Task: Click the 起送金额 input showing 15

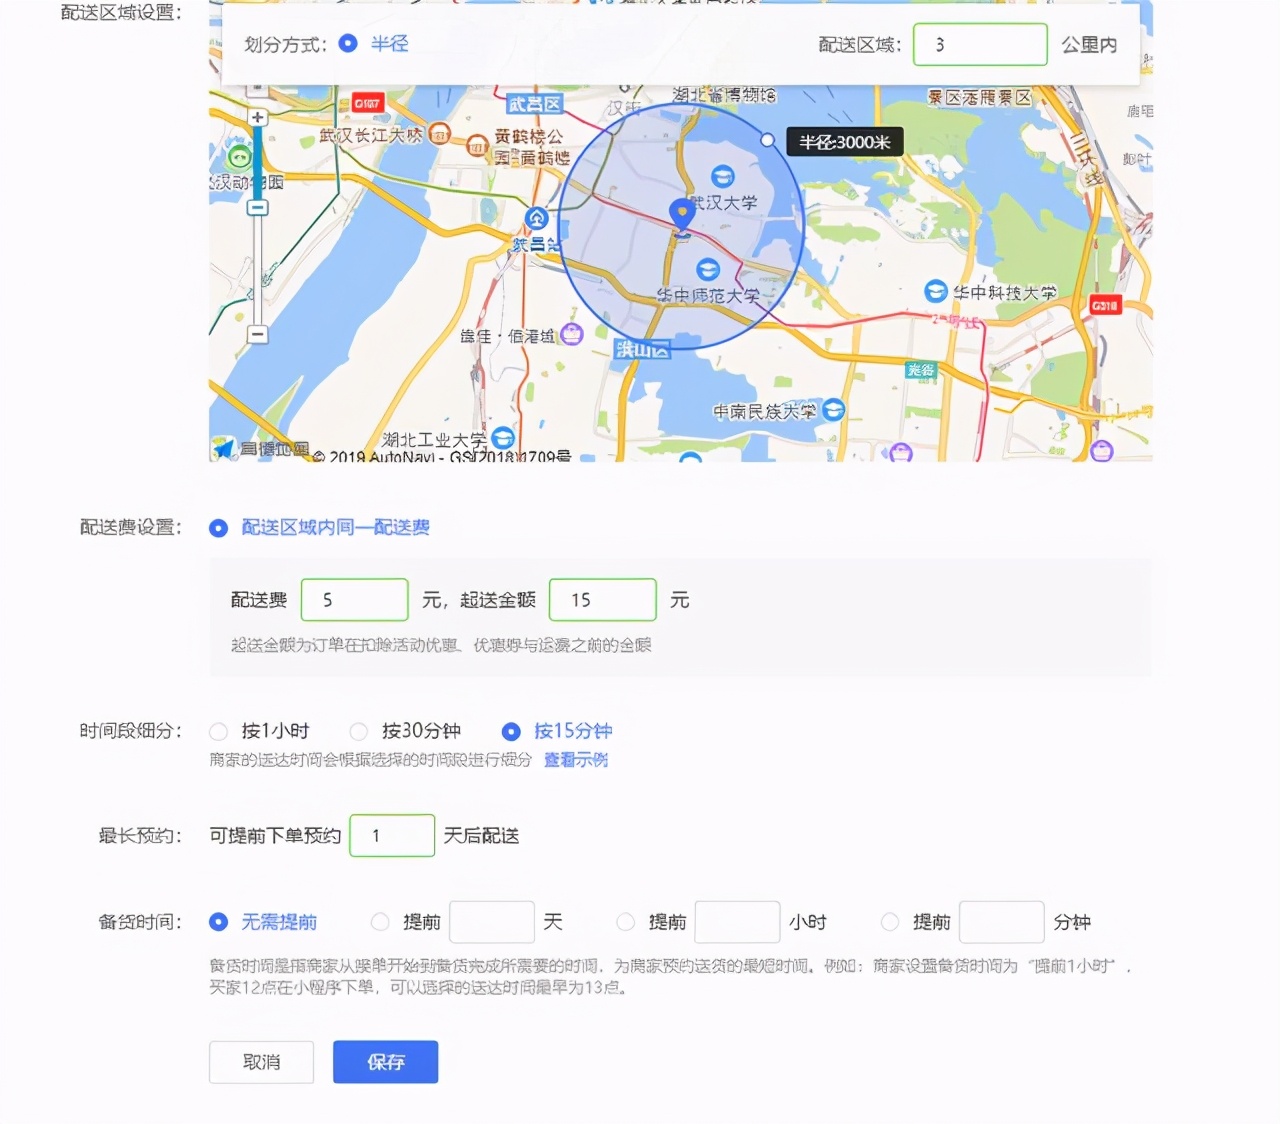Action: pyautogui.click(x=602, y=600)
